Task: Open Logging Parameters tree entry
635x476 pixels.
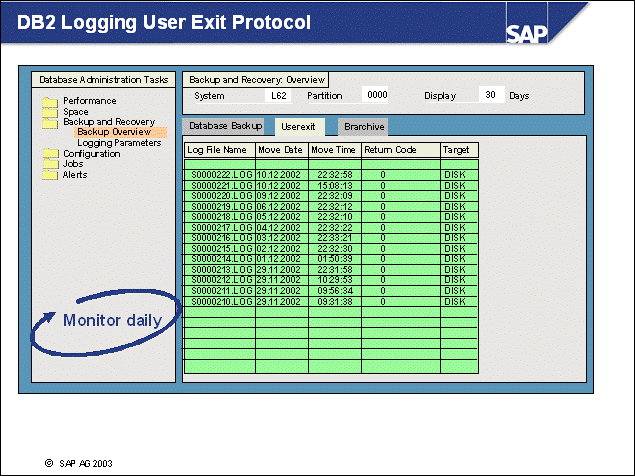Action: pyautogui.click(x=118, y=143)
